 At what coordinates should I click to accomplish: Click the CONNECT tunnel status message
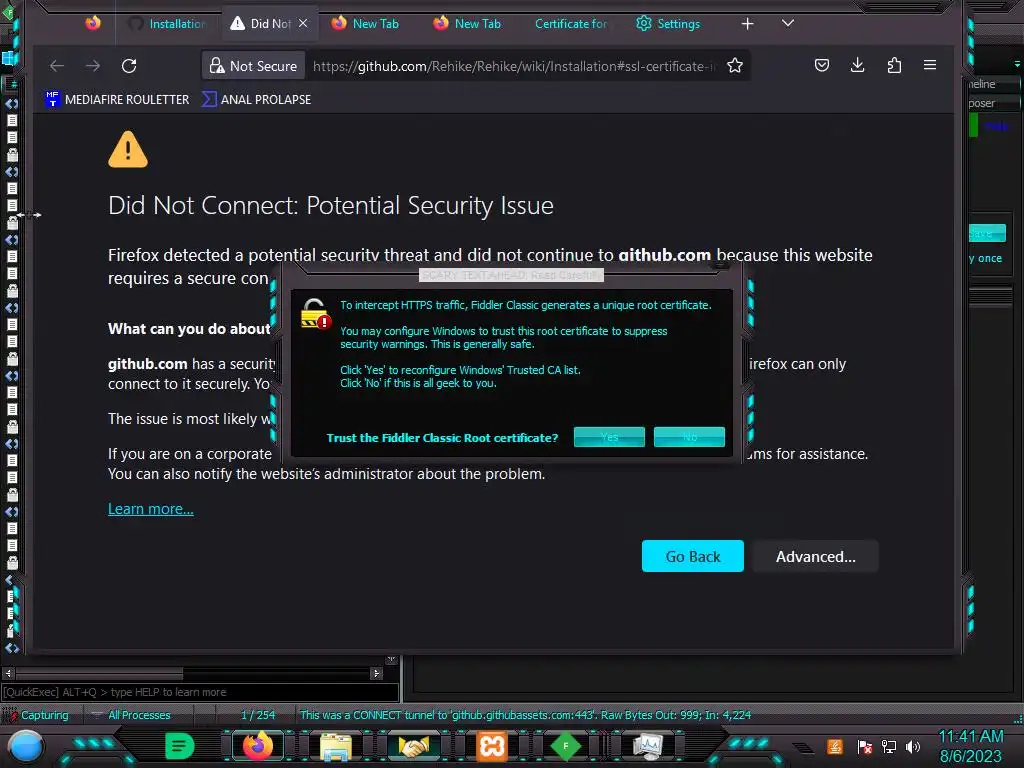[525, 715]
